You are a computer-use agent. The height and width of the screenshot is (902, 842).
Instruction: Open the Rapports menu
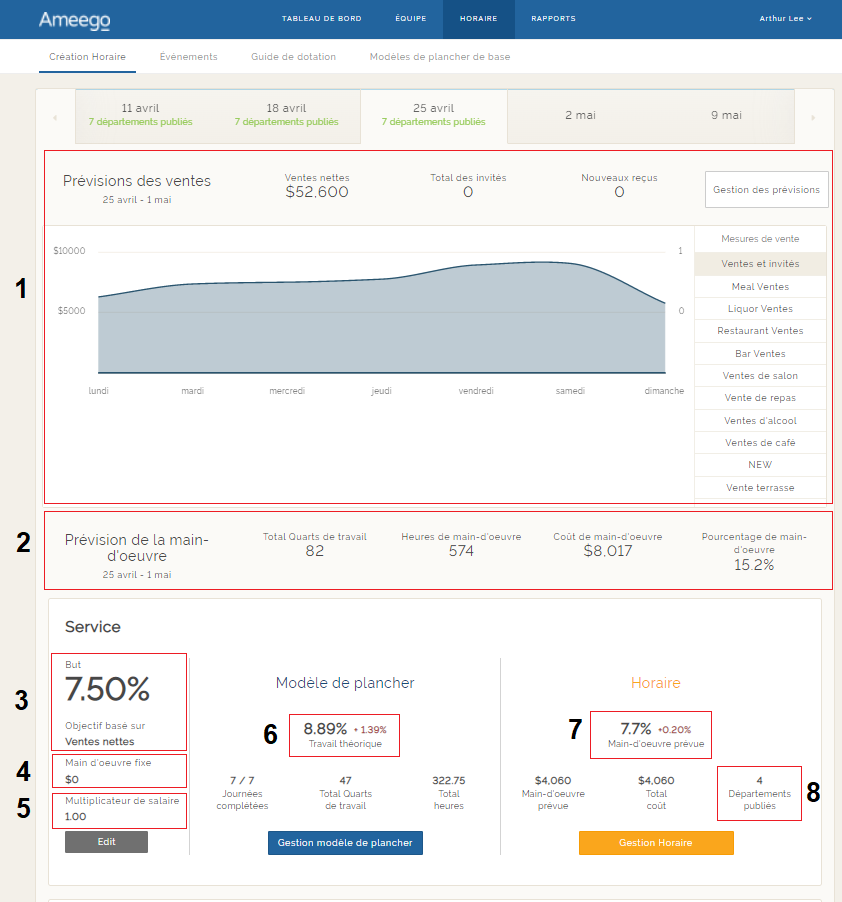[553, 19]
